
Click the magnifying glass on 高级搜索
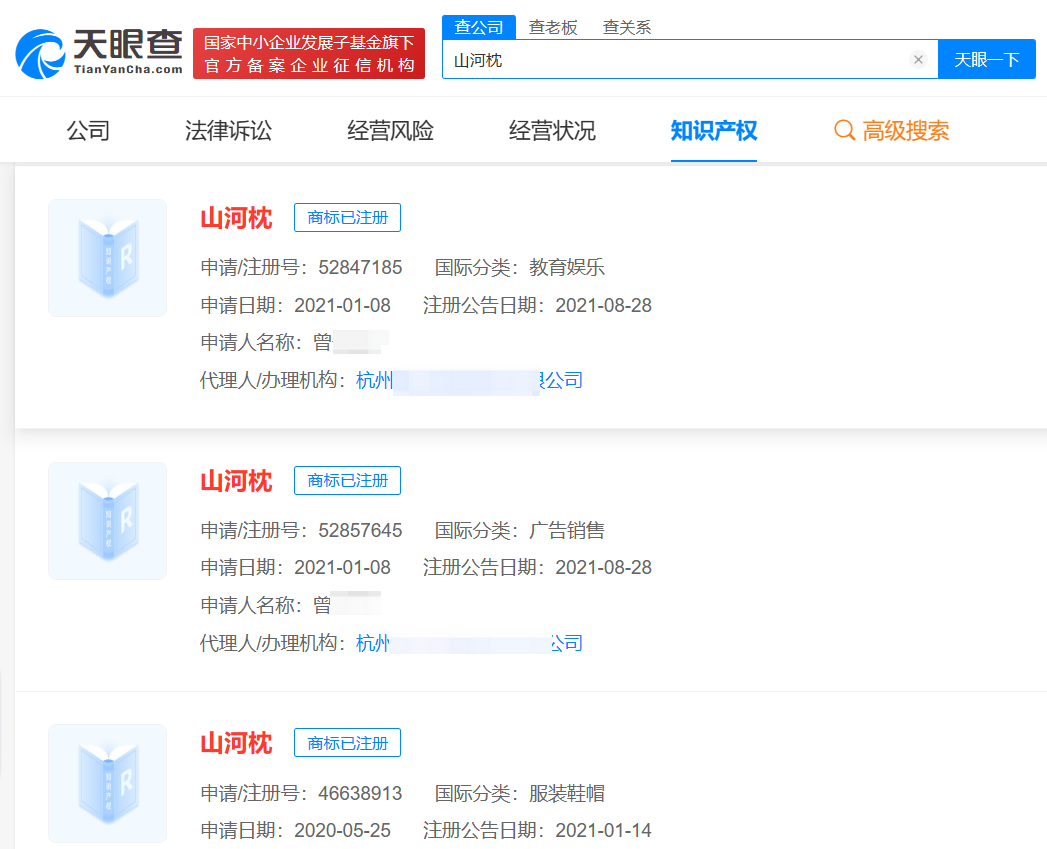844,130
